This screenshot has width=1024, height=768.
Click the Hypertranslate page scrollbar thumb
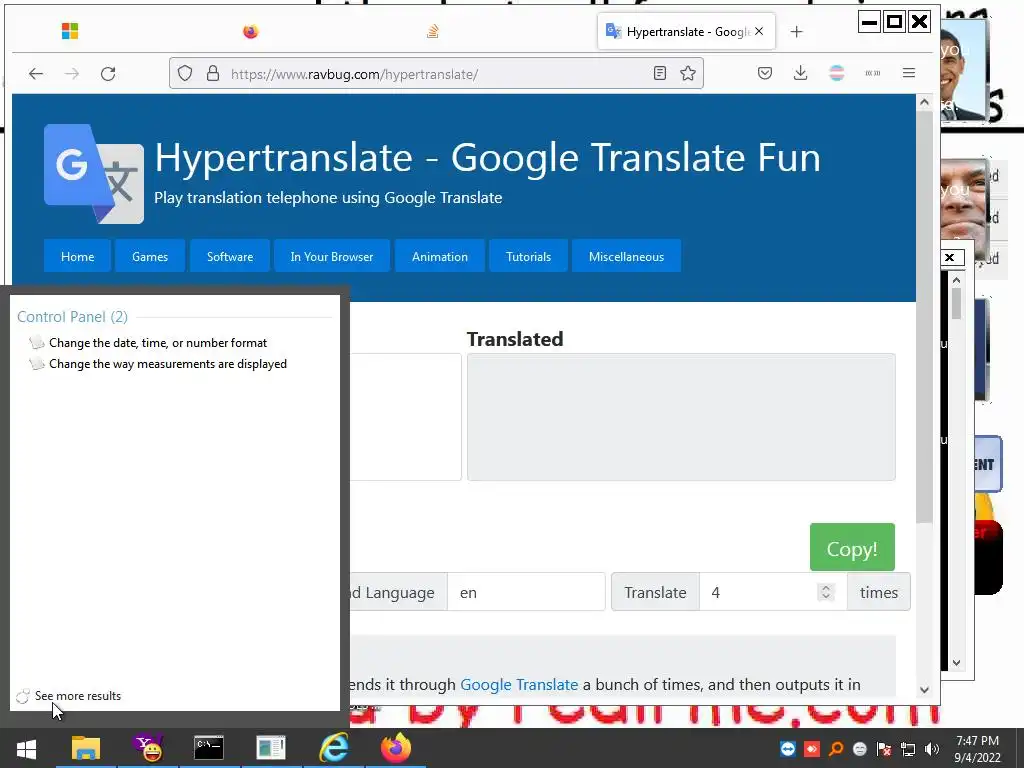tap(923, 317)
